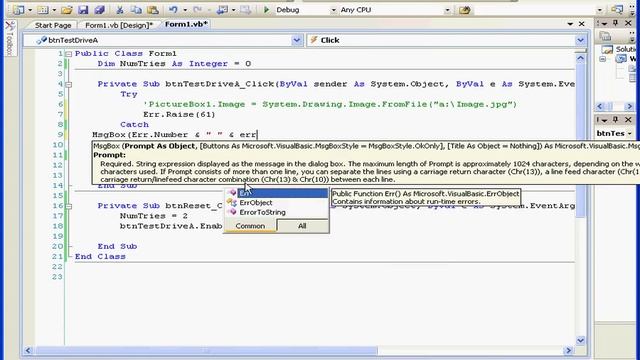640x360 pixels.
Task: Open the Click method name dropdown
Action: tap(580, 40)
